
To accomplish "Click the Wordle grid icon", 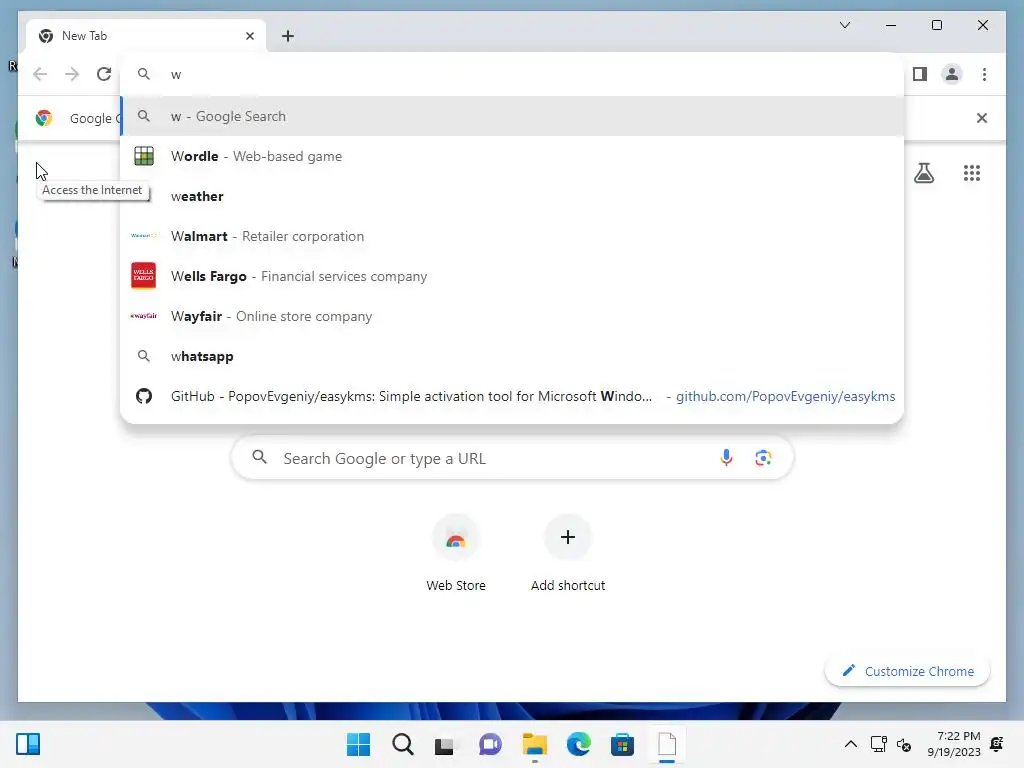I will [x=144, y=156].
